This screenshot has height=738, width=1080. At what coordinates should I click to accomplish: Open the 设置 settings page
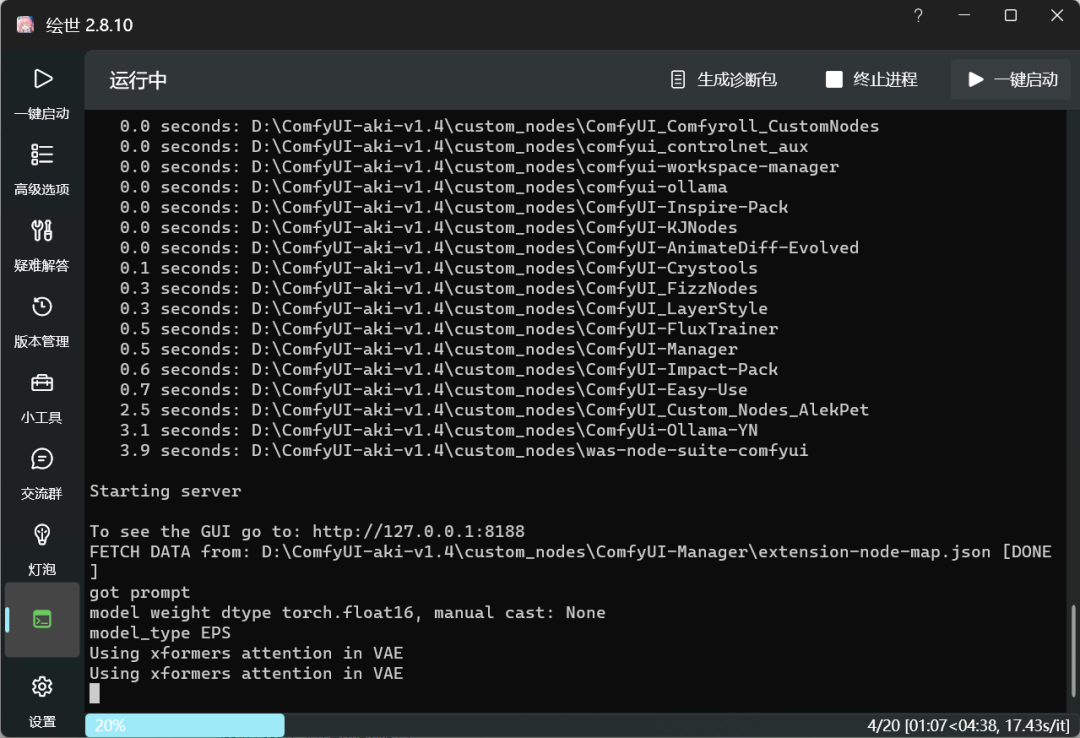point(42,702)
